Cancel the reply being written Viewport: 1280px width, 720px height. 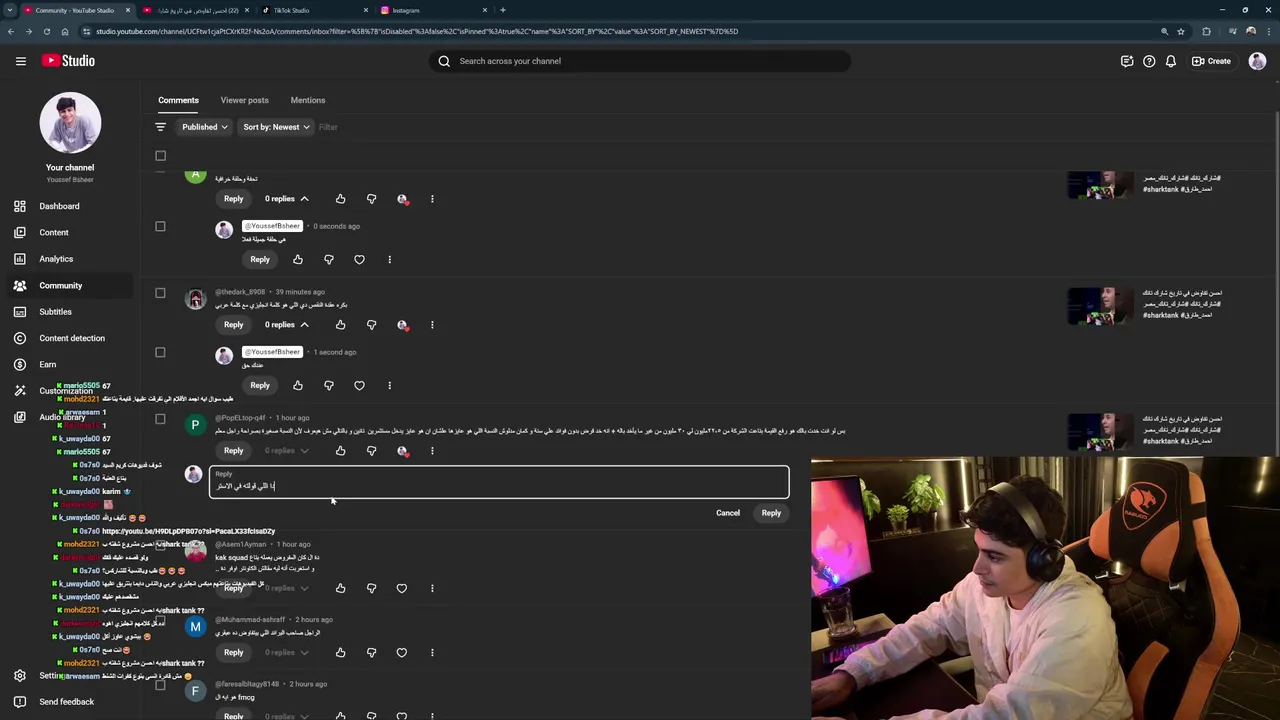(728, 513)
